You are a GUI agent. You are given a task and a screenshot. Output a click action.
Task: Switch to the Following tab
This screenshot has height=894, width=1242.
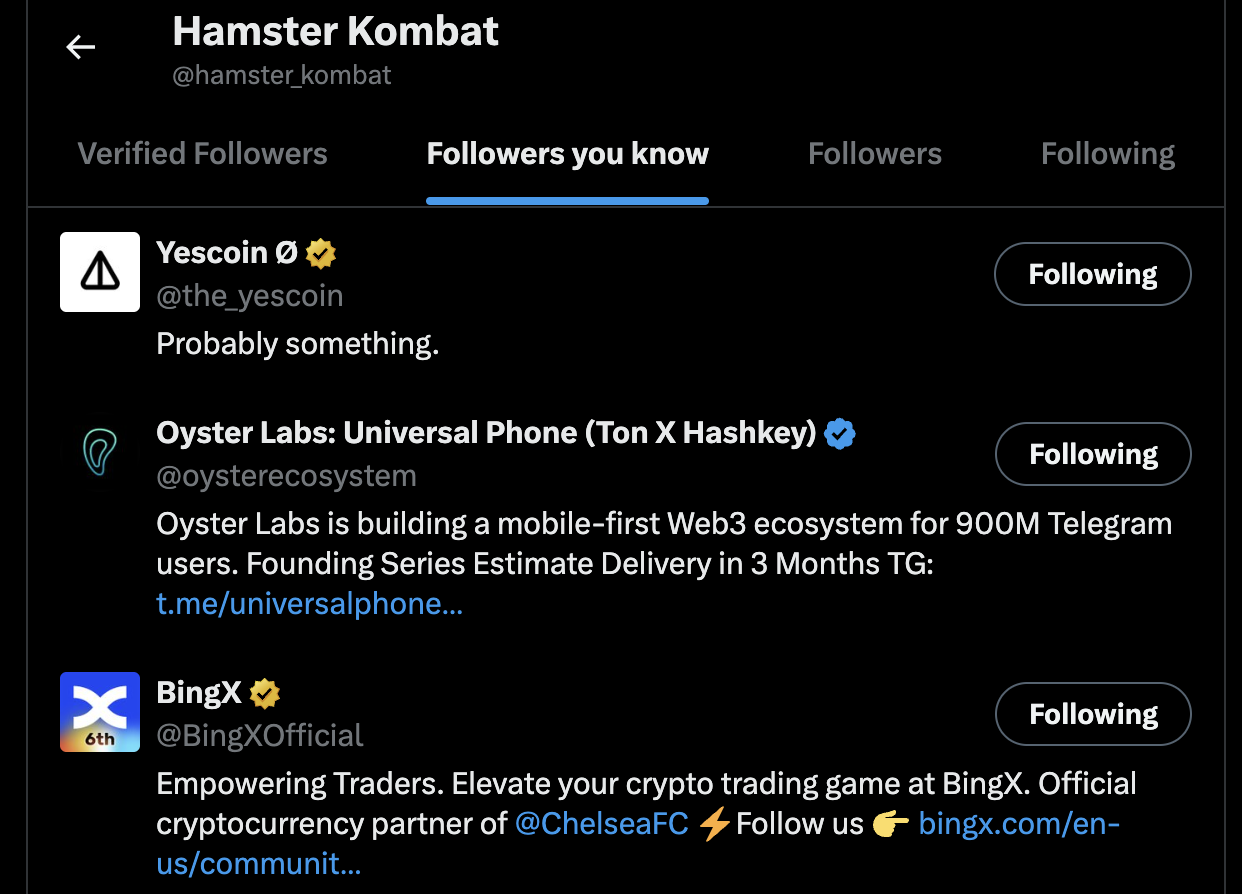coord(1107,154)
